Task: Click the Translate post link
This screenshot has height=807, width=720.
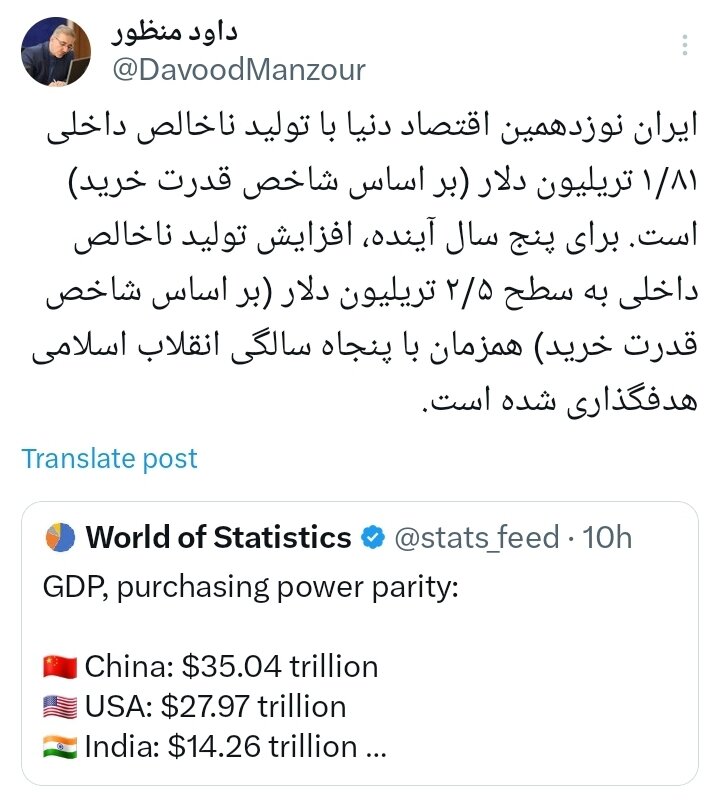Action: click(x=110, y=458)
